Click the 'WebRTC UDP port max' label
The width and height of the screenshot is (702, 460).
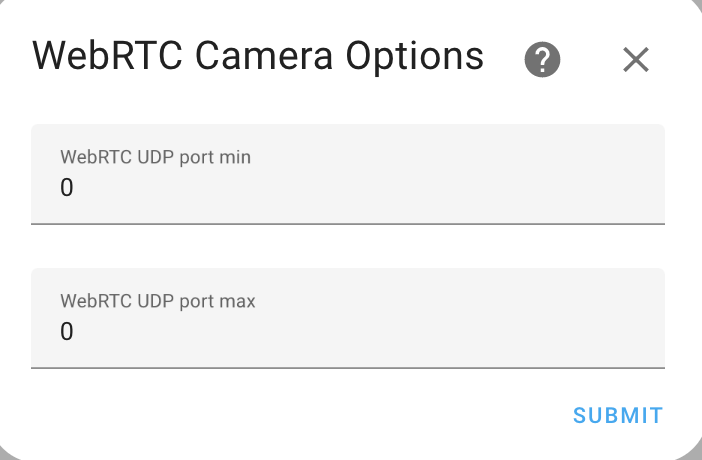point(158,301)
